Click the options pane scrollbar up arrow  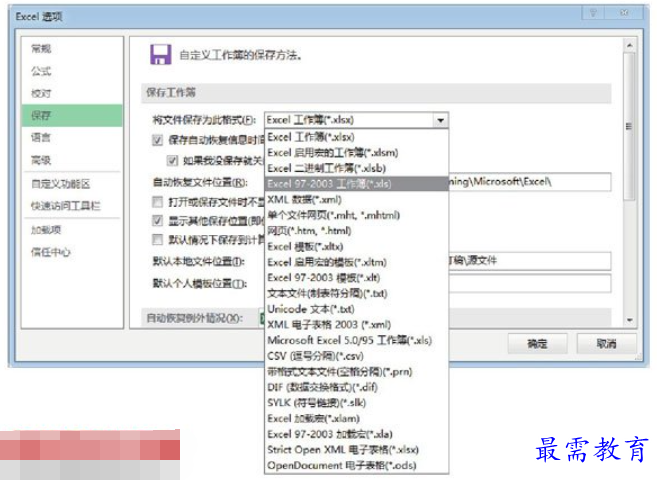629,45
